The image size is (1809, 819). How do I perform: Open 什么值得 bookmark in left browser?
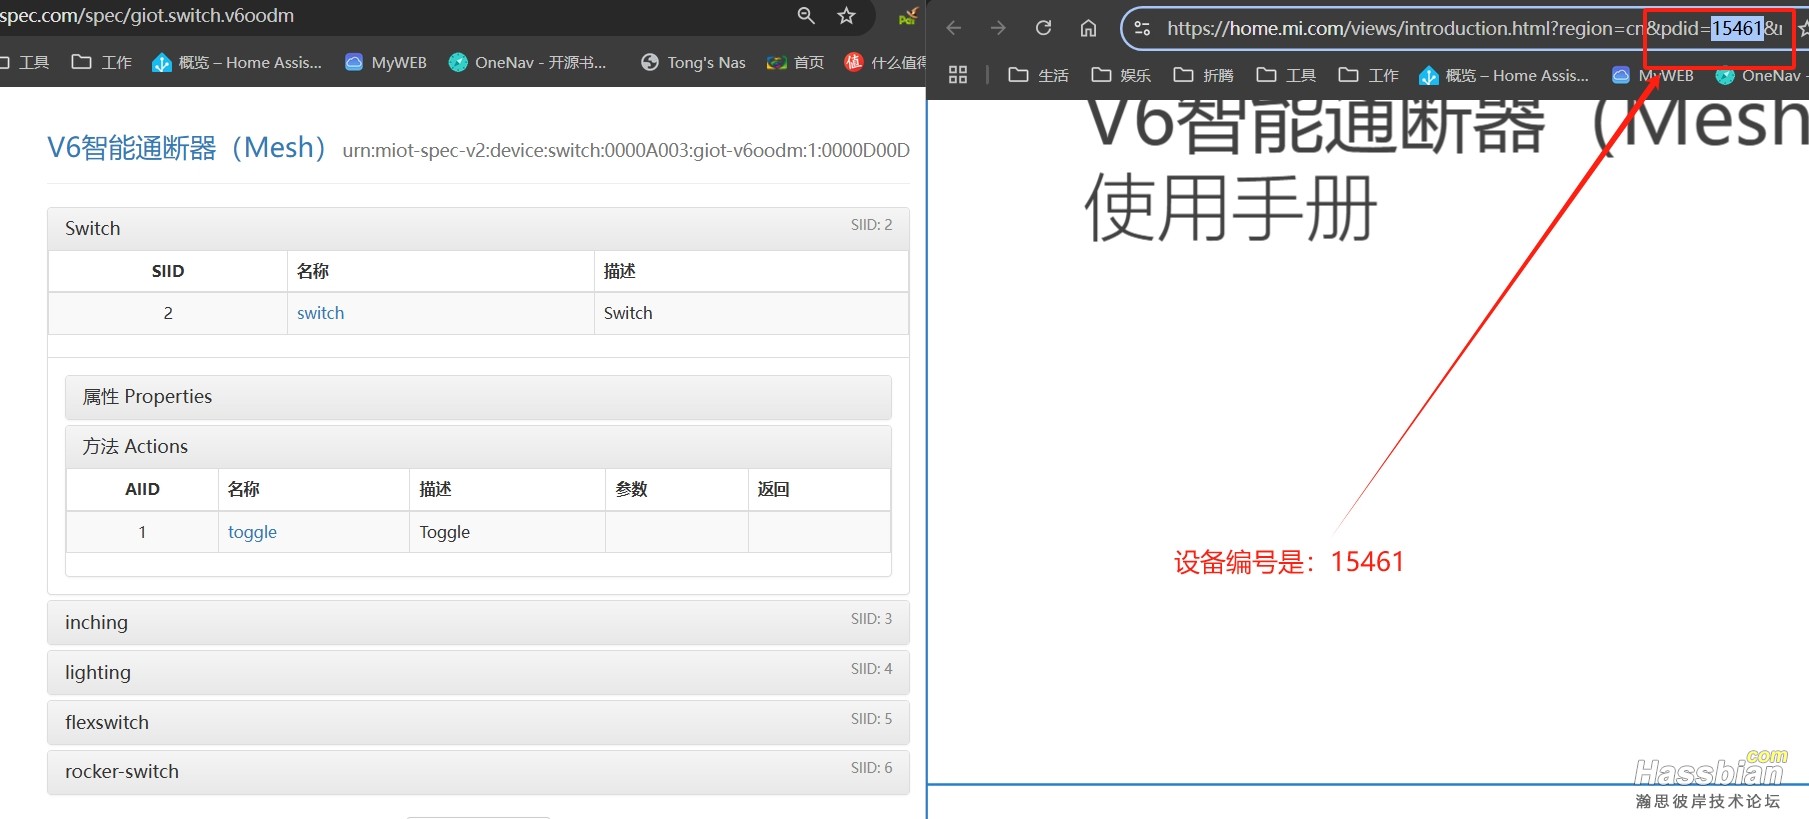[x=885, y=62]
